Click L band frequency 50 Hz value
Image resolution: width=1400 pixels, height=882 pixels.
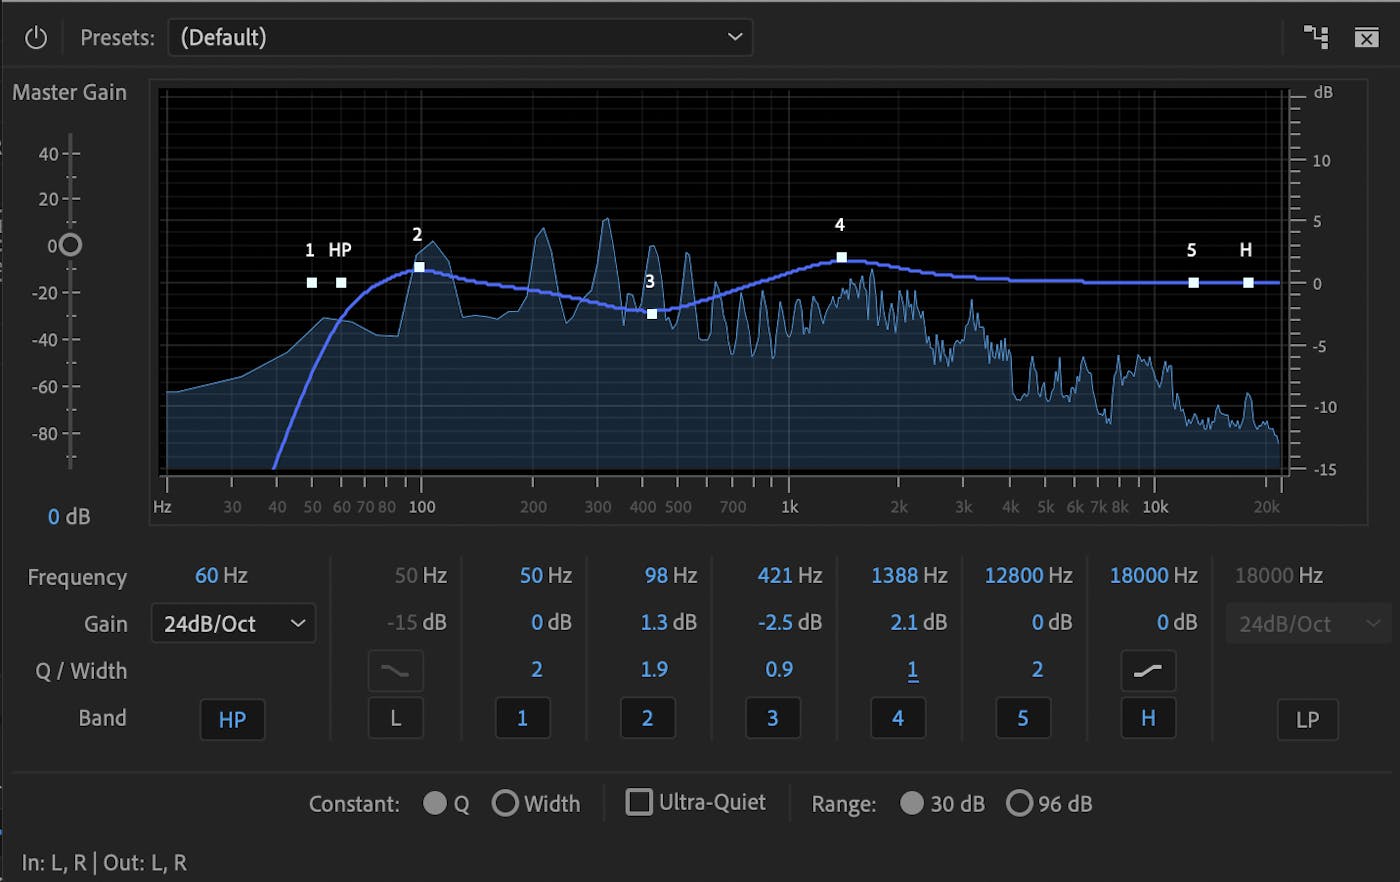point(421,576)
